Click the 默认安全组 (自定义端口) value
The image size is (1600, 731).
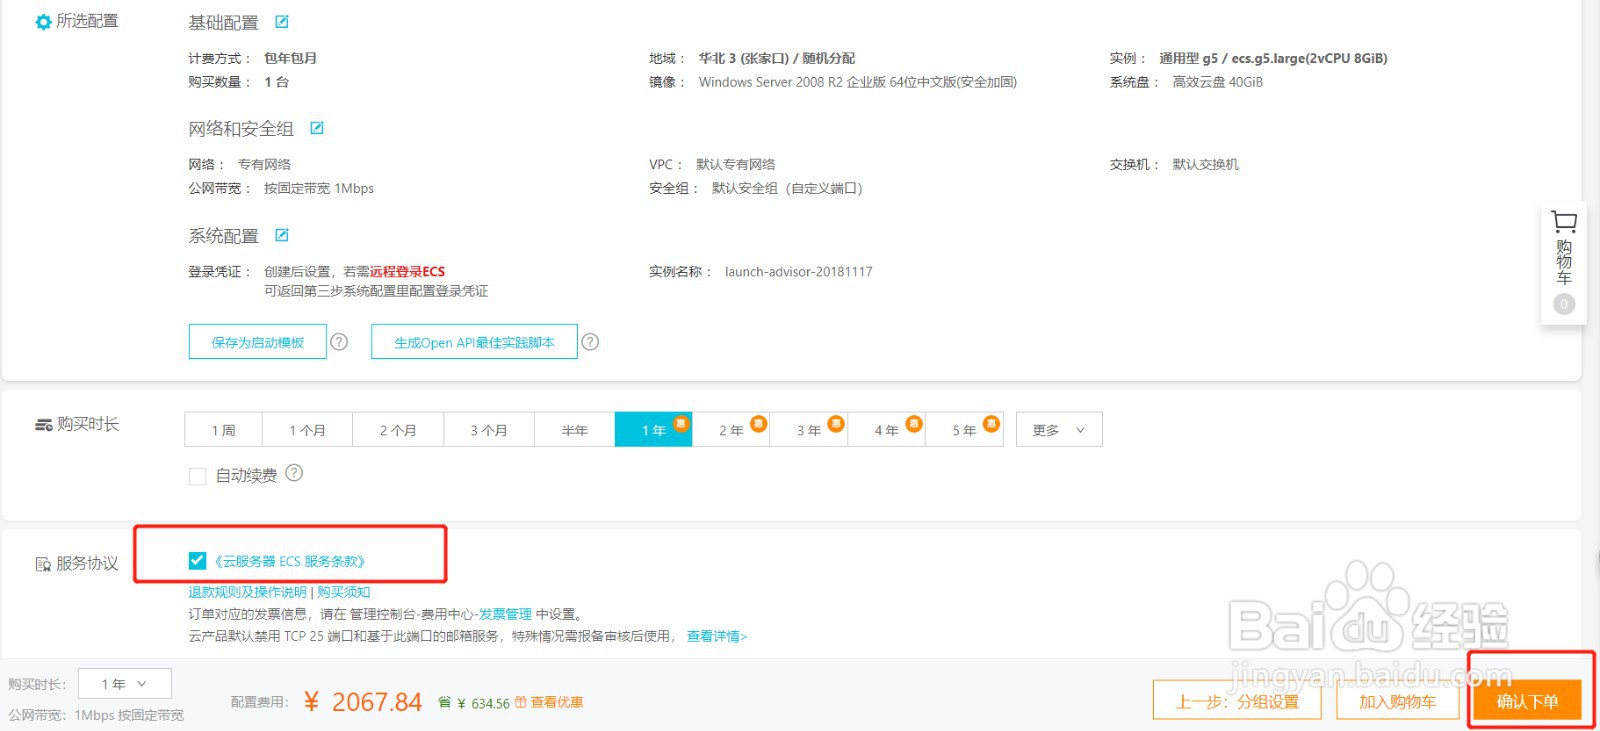point(787,188)
